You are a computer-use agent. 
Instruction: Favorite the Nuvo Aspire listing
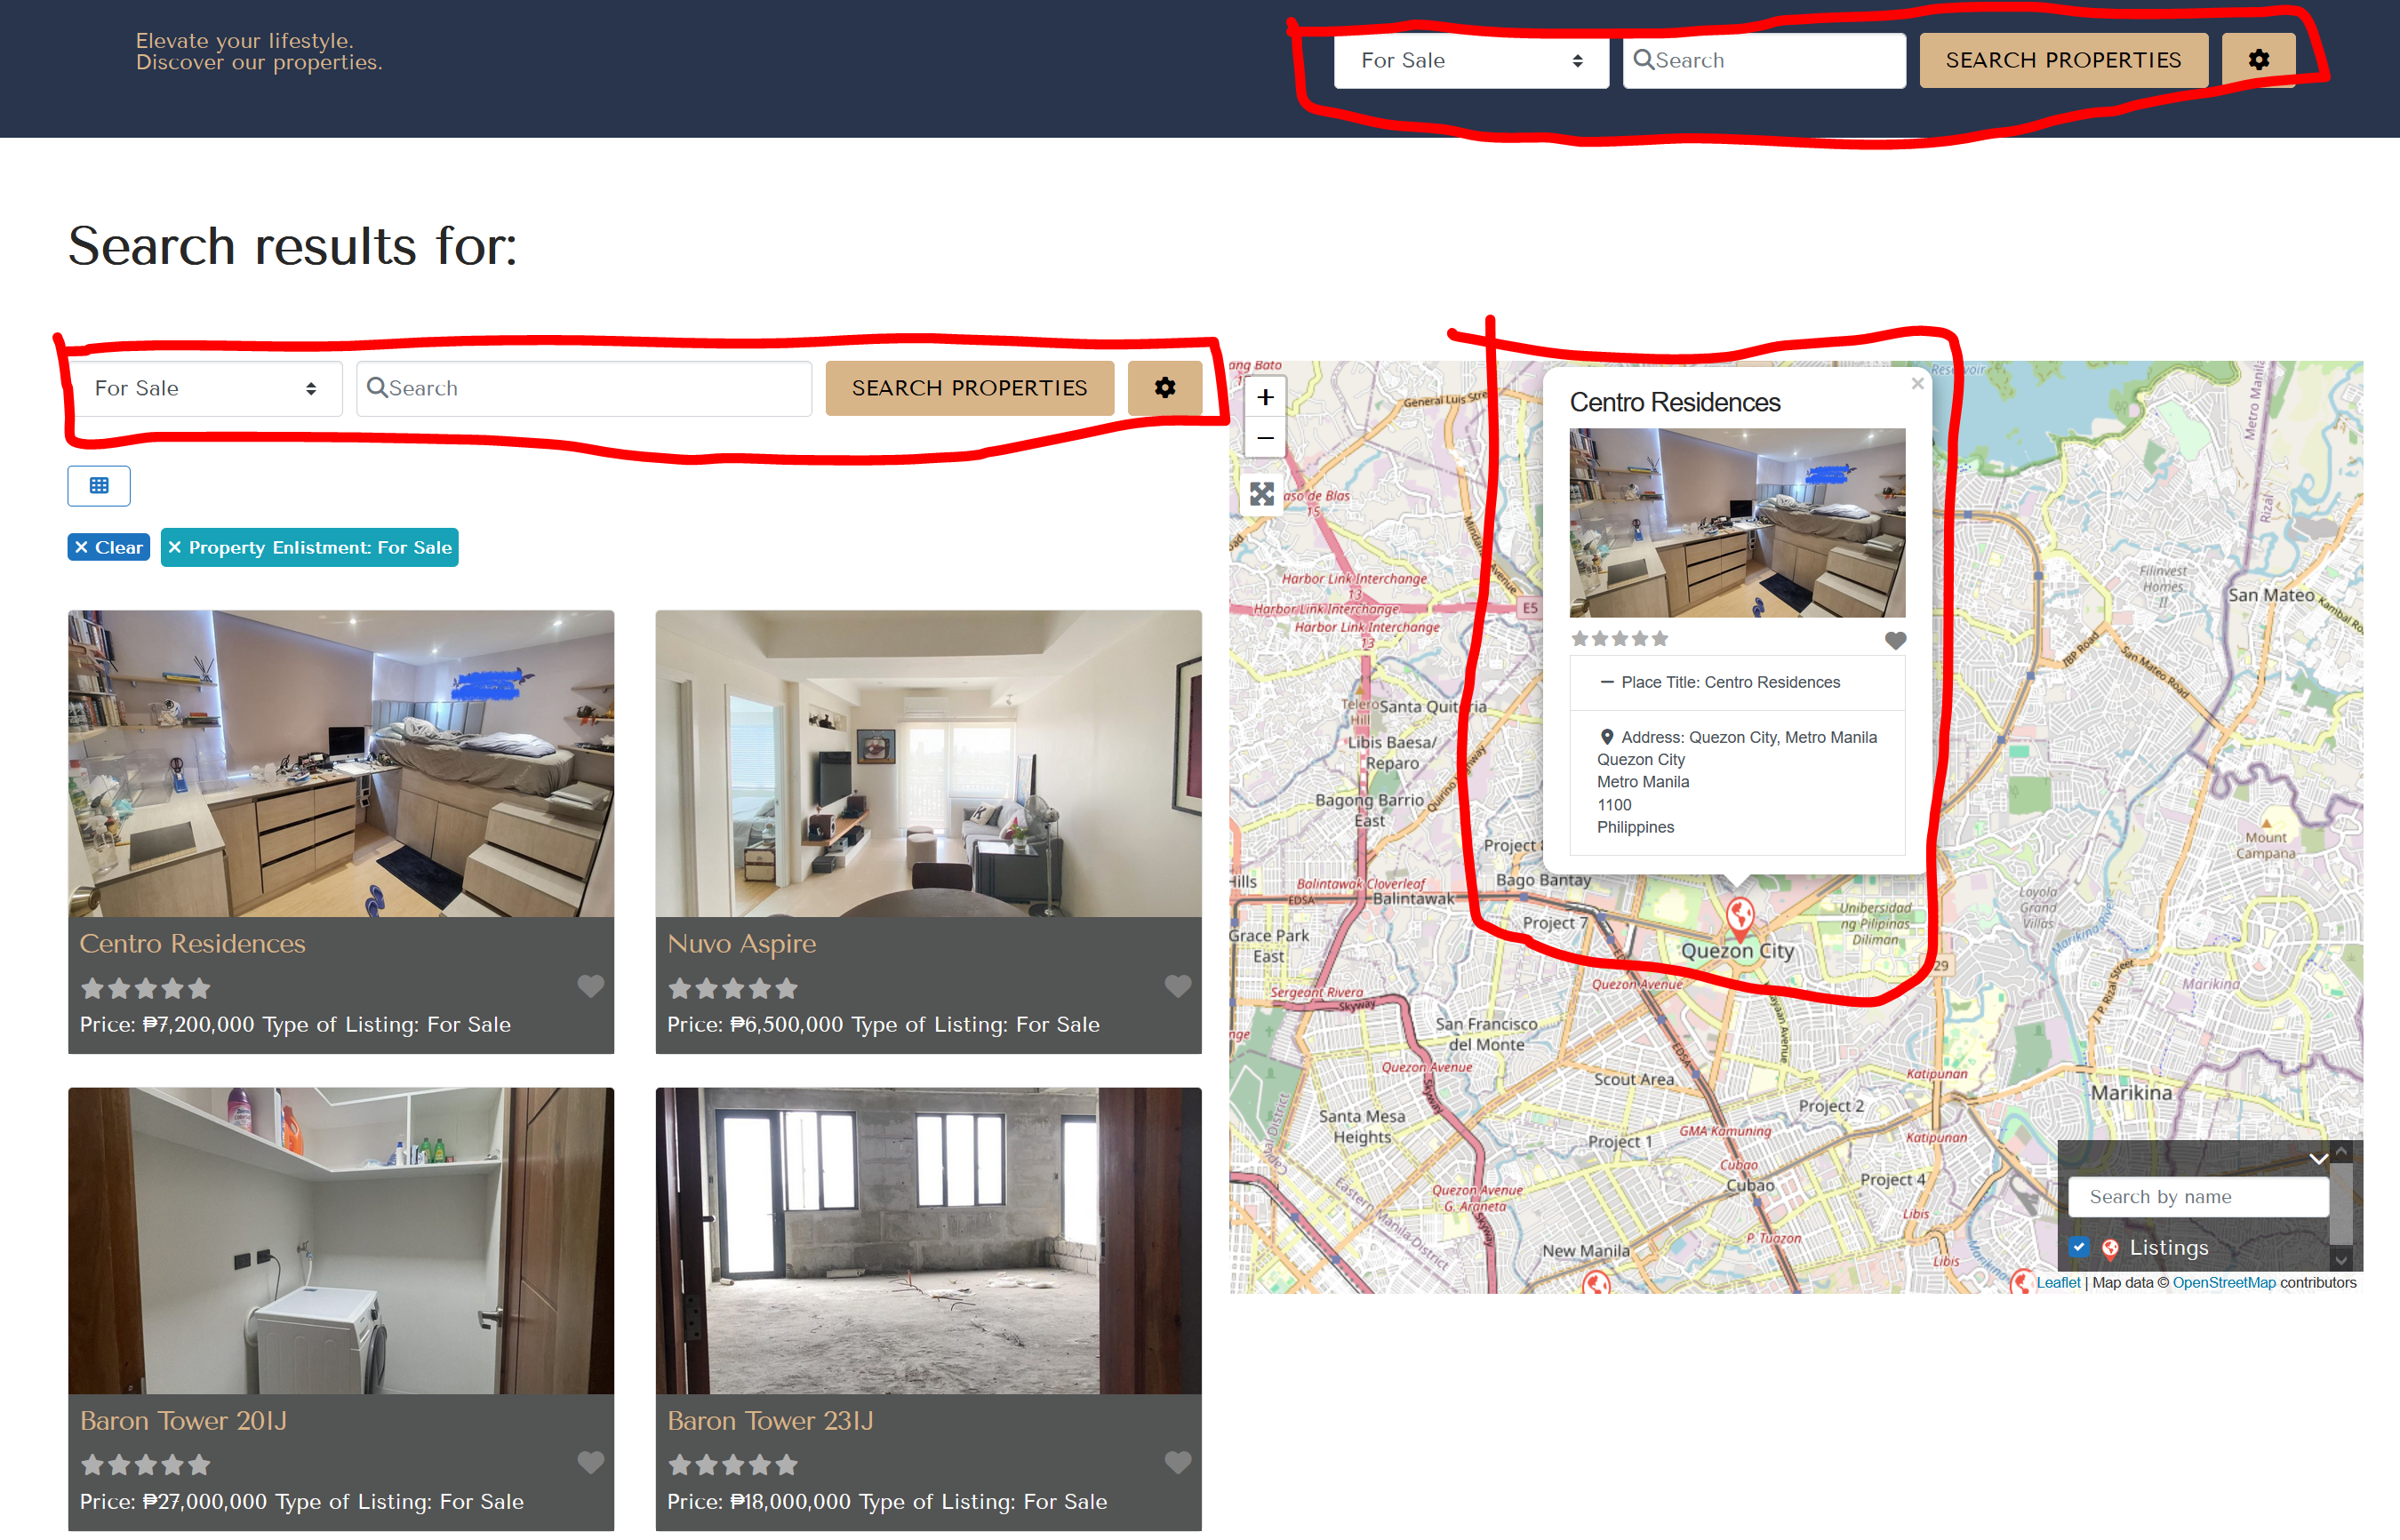[x=1178, y=986]
